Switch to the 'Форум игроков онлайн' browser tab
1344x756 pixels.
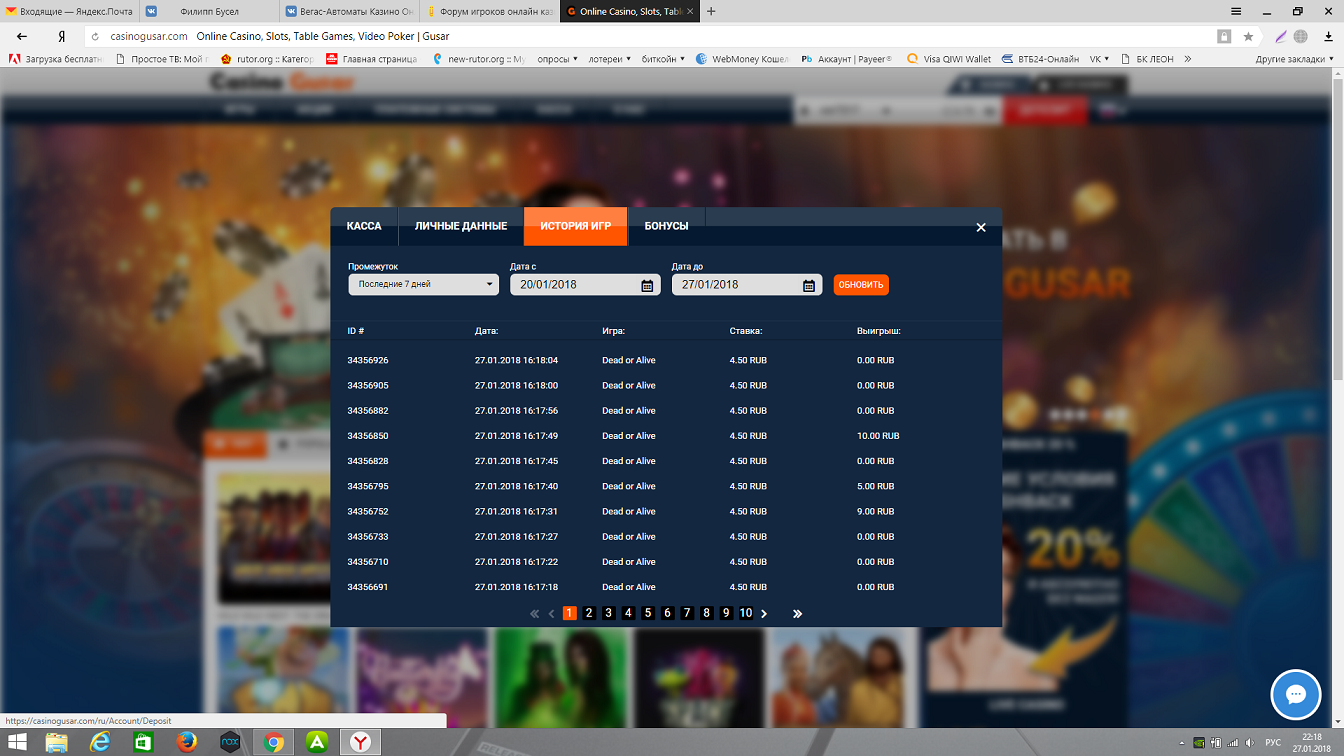(488, 11)
